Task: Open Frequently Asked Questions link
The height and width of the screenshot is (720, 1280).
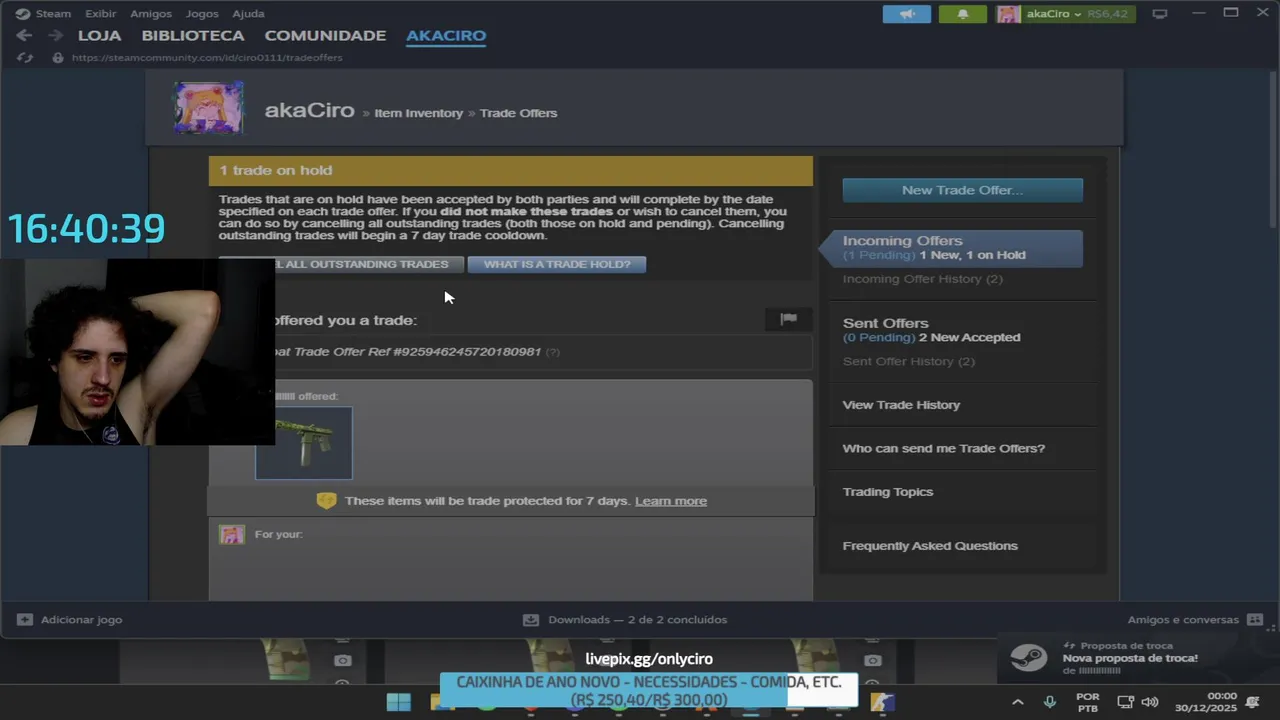Action: pyautogui.click(x=930, y=546)
